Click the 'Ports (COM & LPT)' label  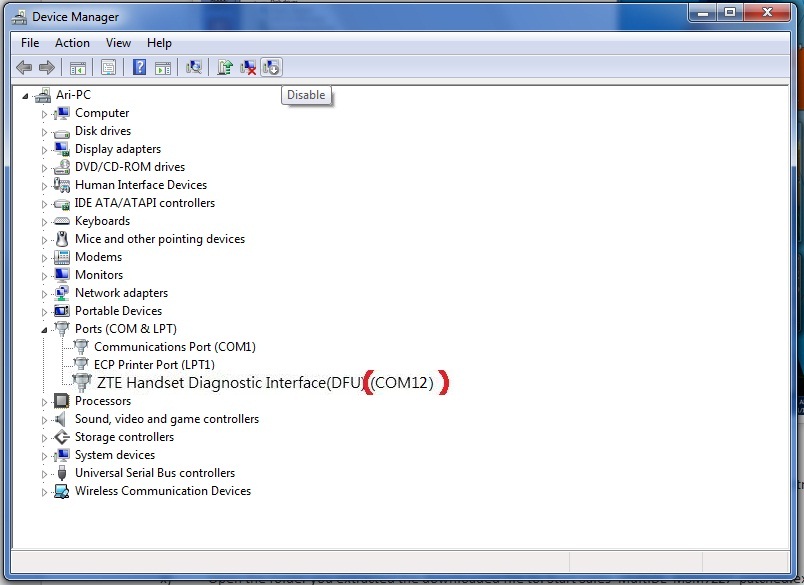(126, 329)
